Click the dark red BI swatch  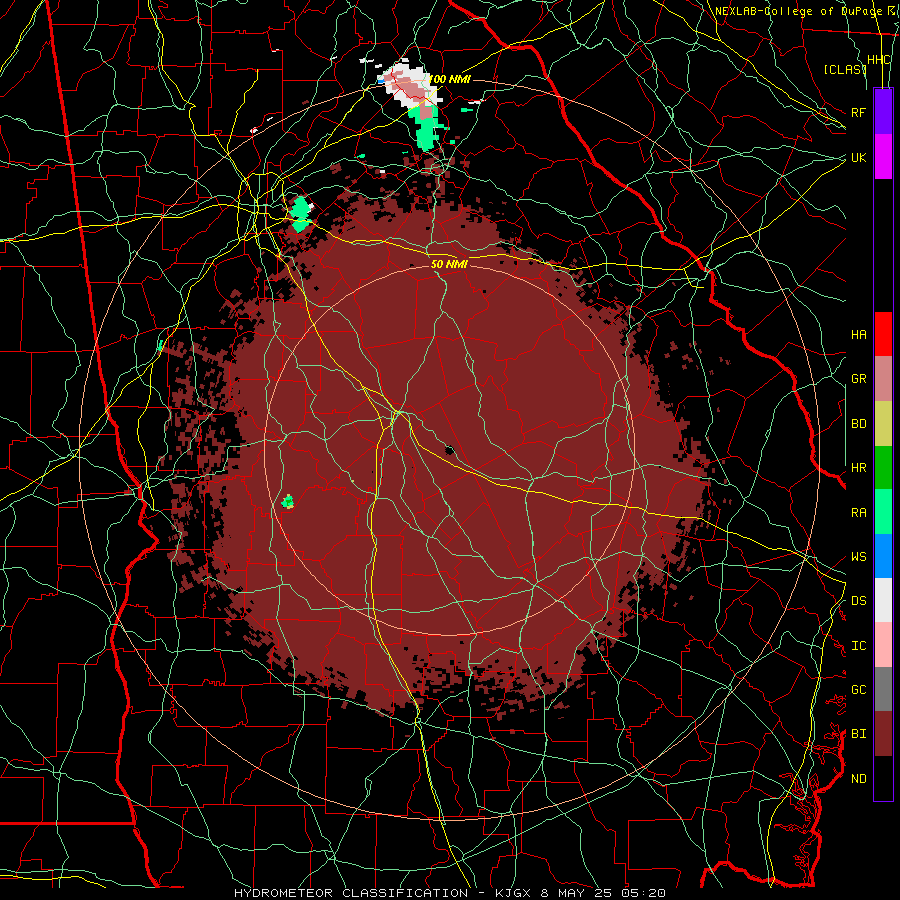pyautogui.click(x=883, y=734)
